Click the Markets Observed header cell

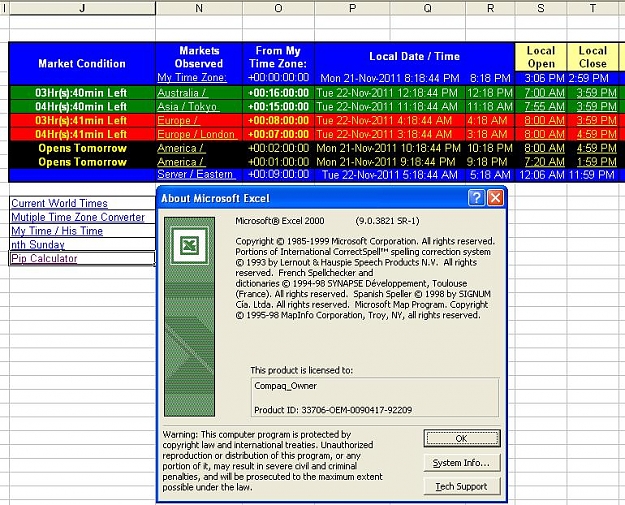point(199,57)
